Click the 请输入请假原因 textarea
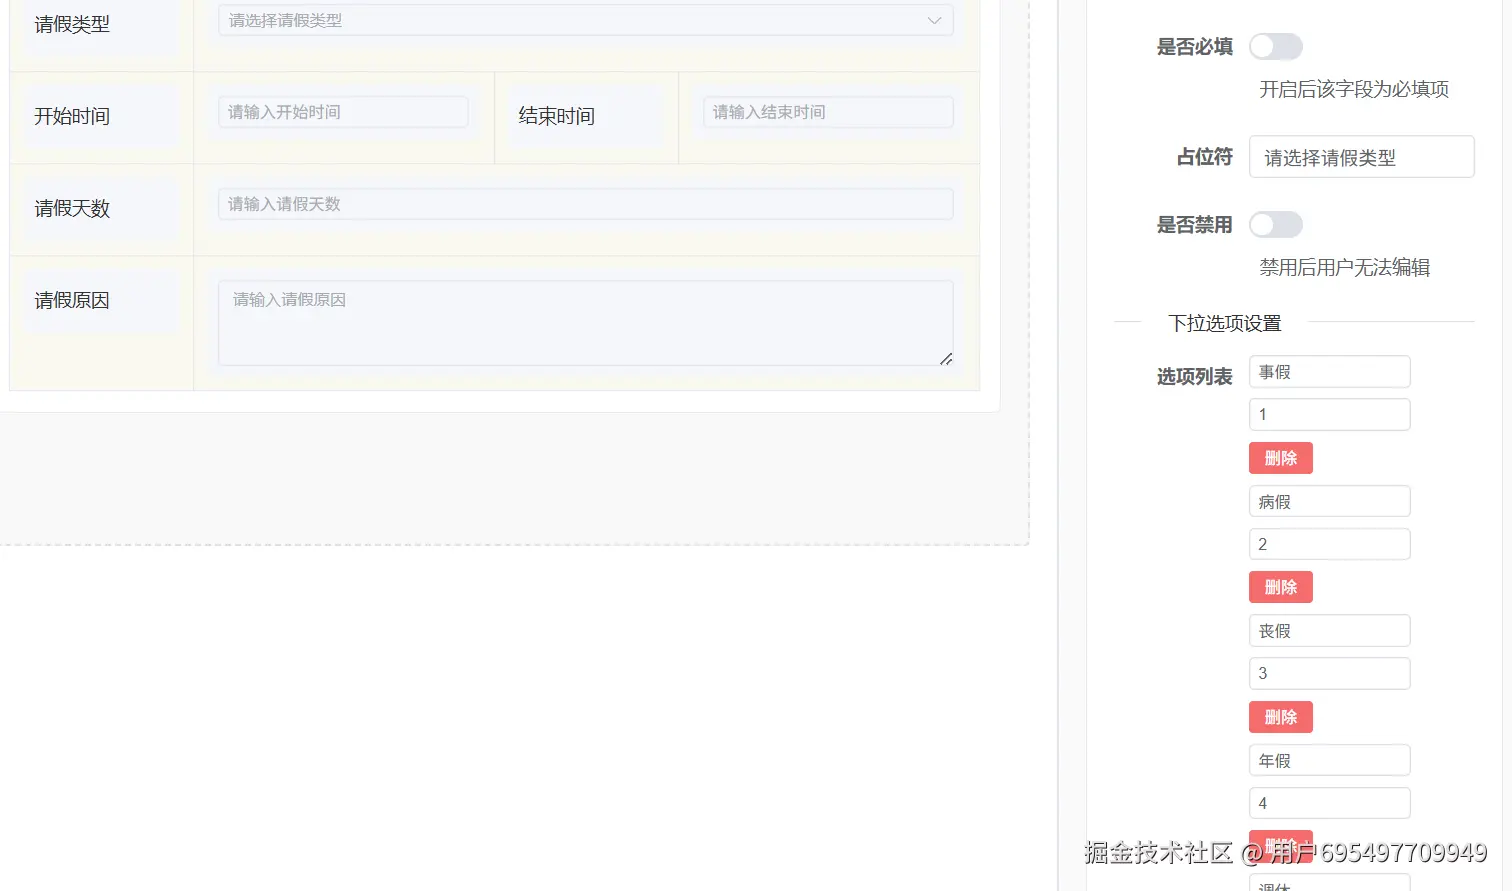This screenshot has width=1512, height=891. tap(585, 323)
